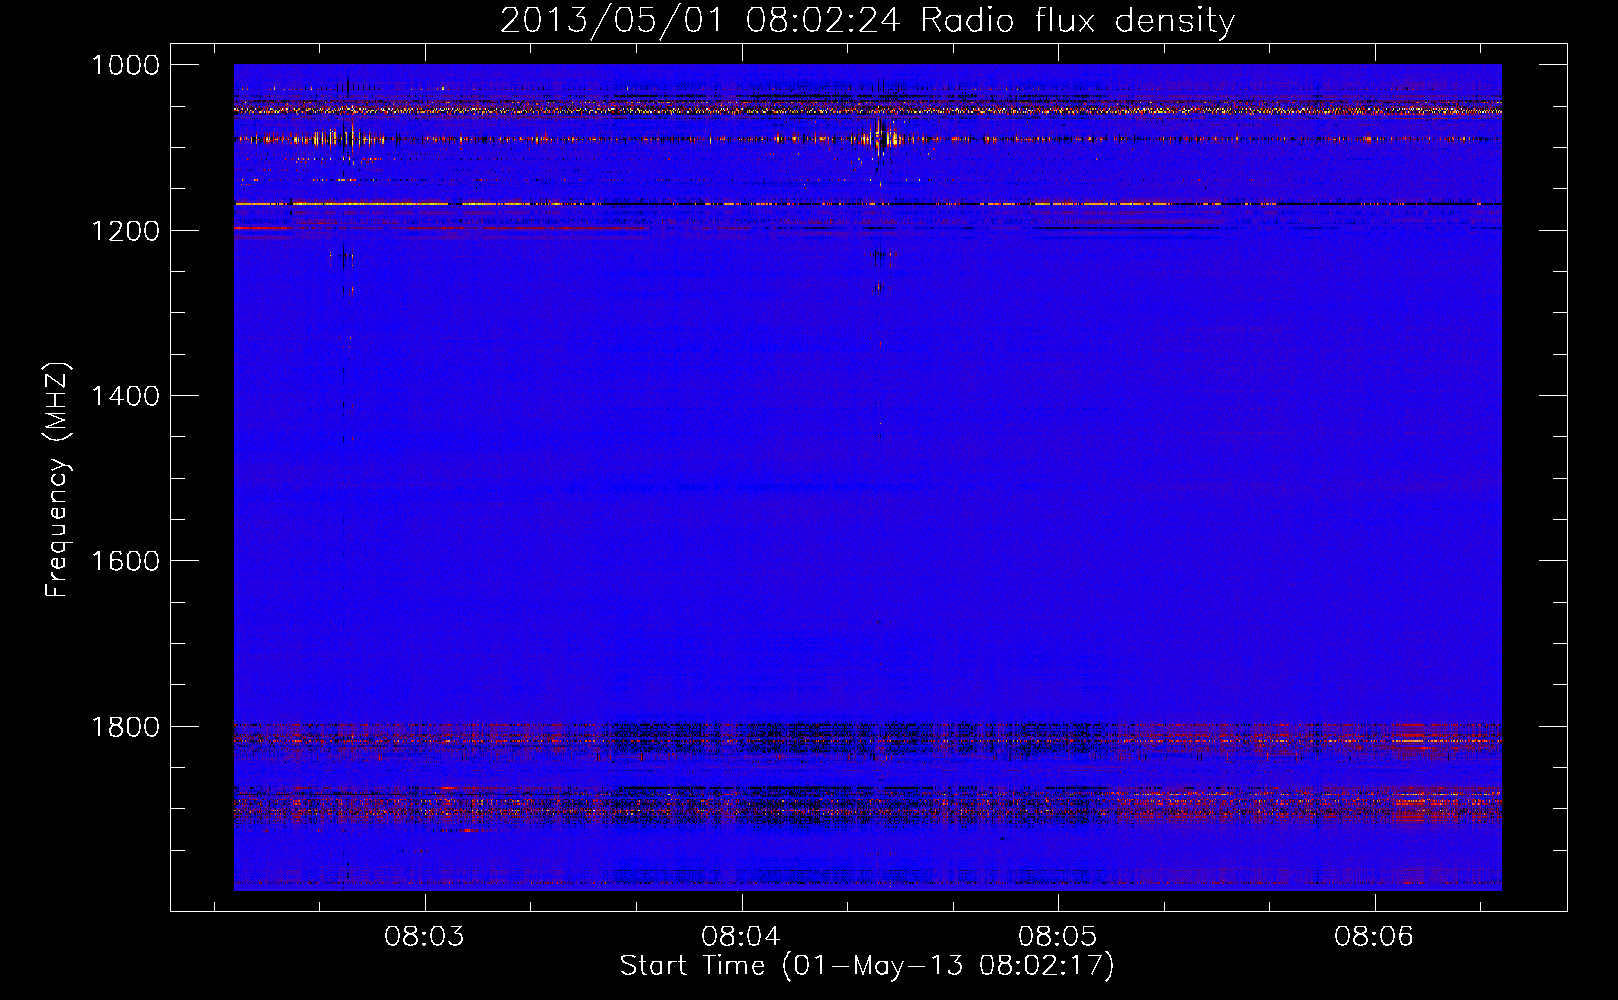Click the plot title "2013/05/01 08:02:24 Radio flux density"
The width and height of the screenshot is (1618, 1000).
point(867,20)
